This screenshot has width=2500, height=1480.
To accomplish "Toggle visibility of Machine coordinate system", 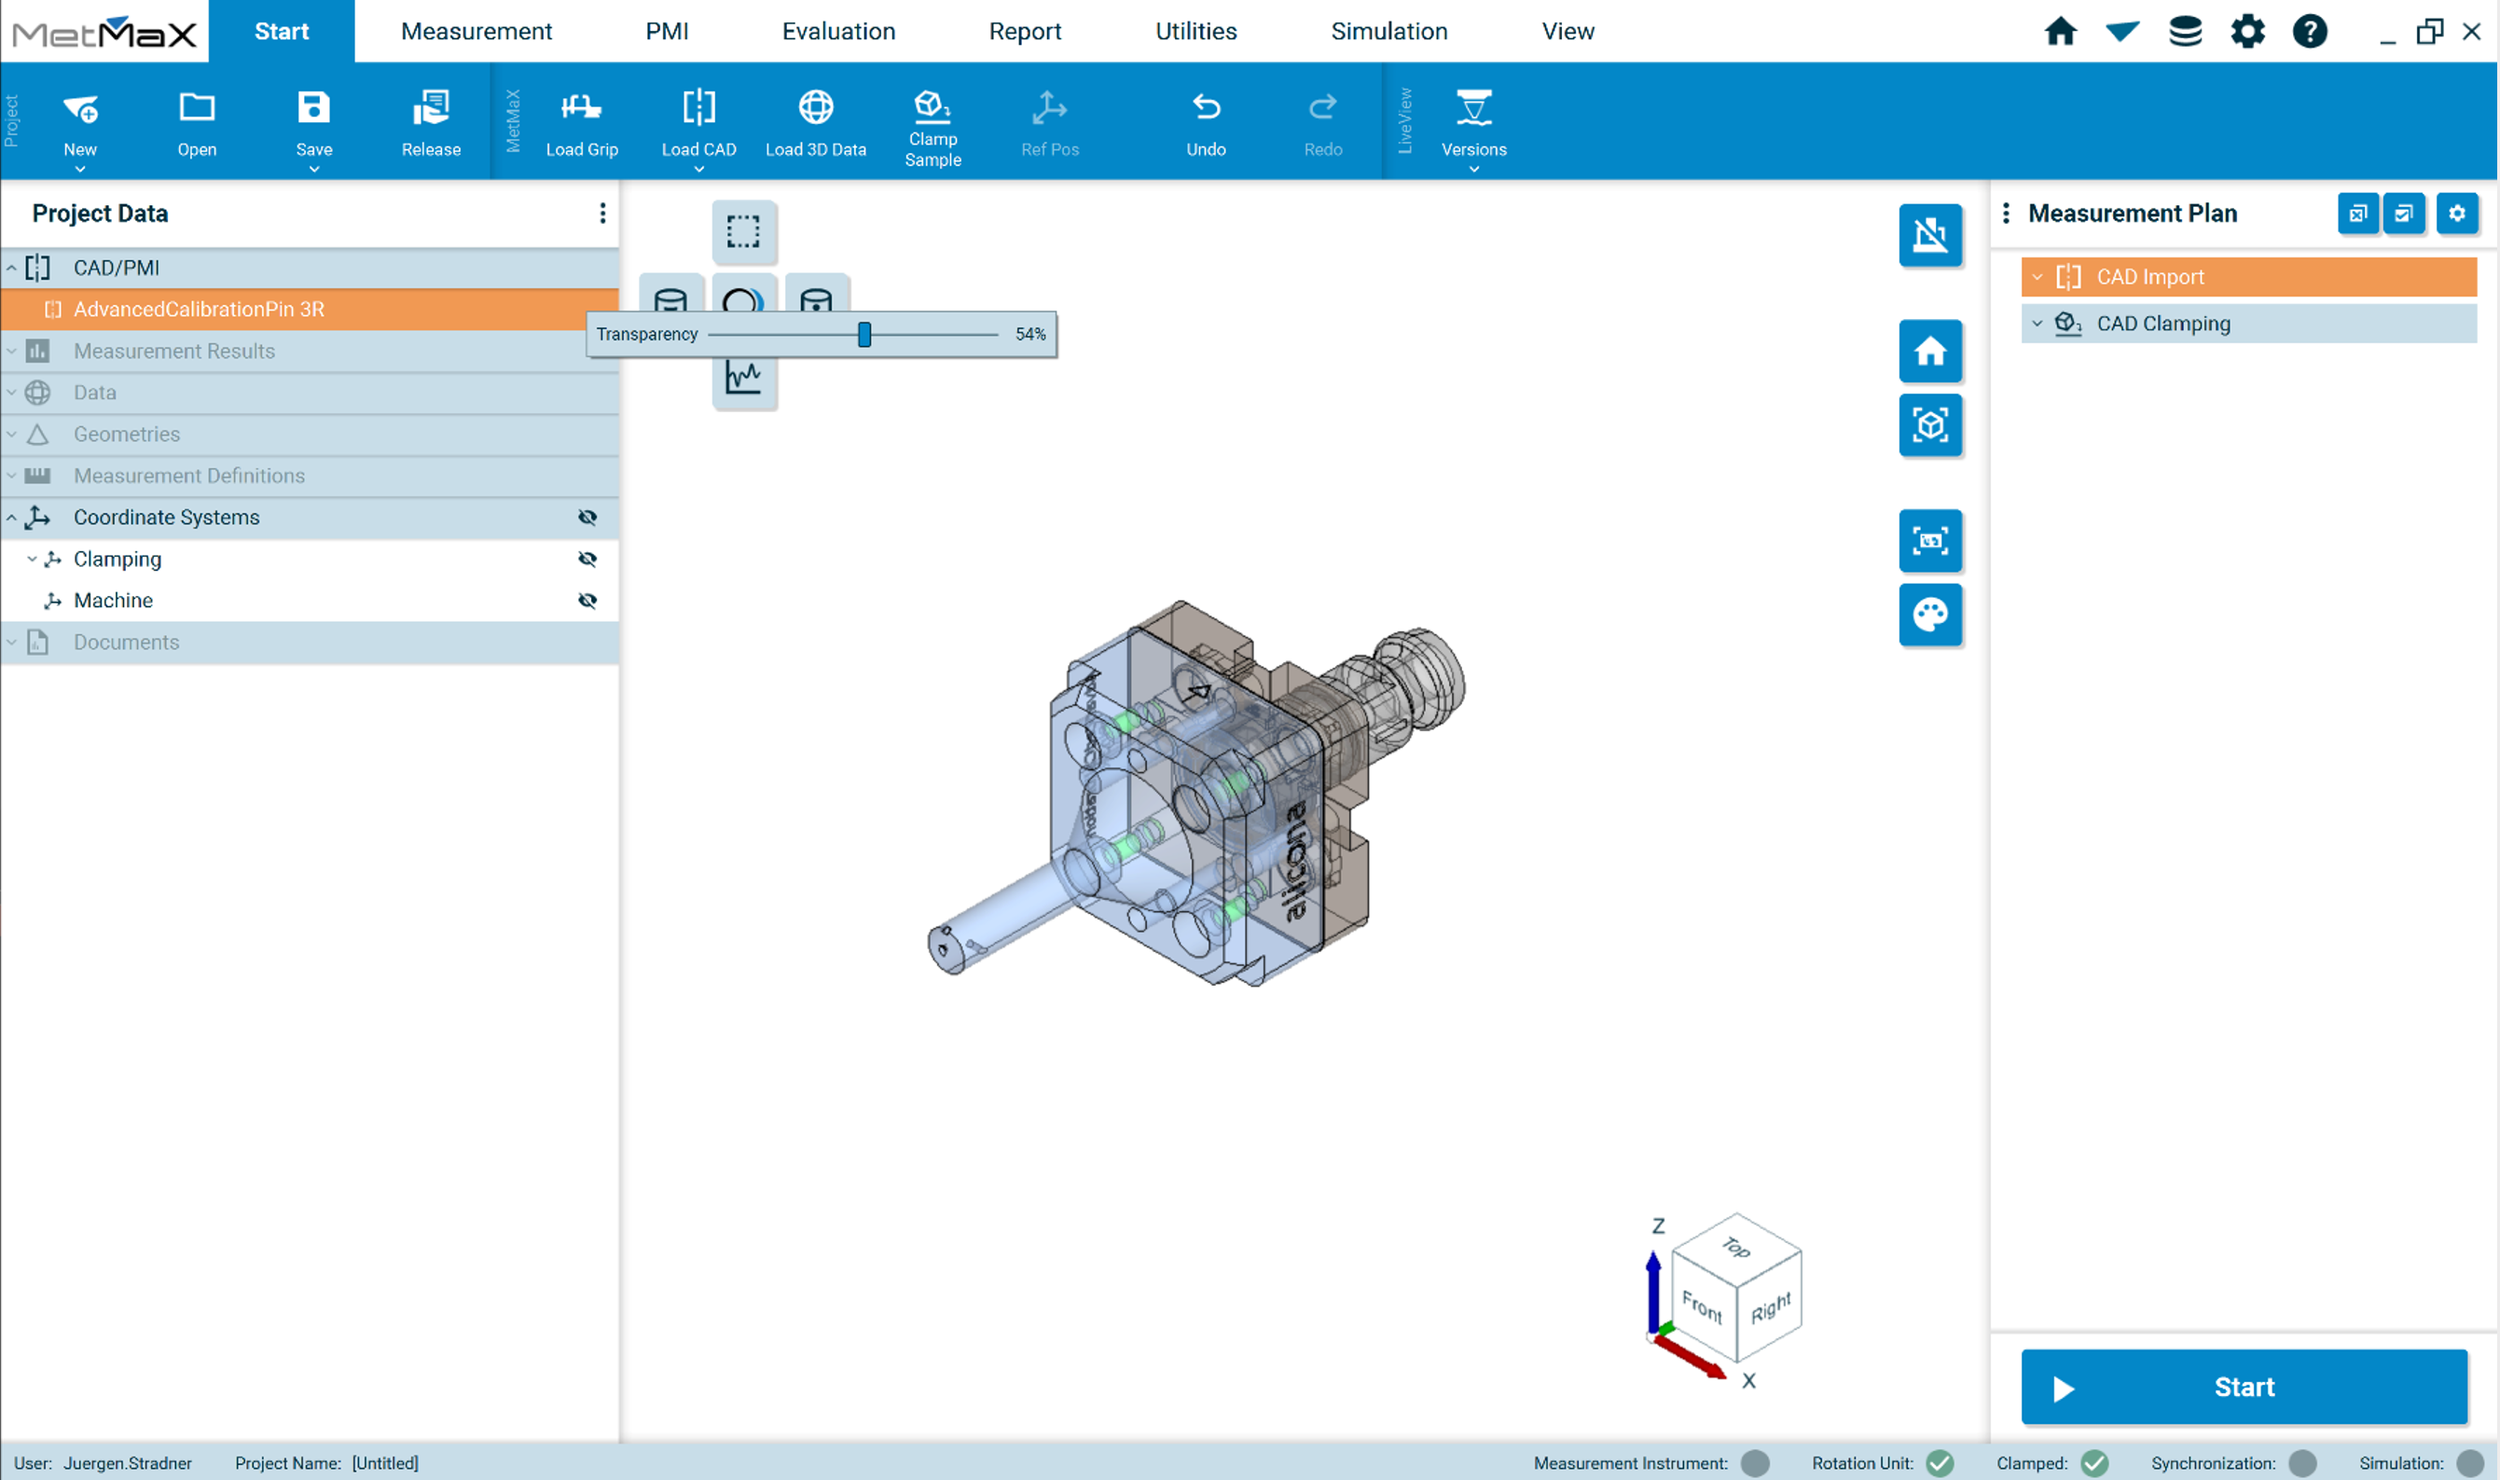I will 587,600.
